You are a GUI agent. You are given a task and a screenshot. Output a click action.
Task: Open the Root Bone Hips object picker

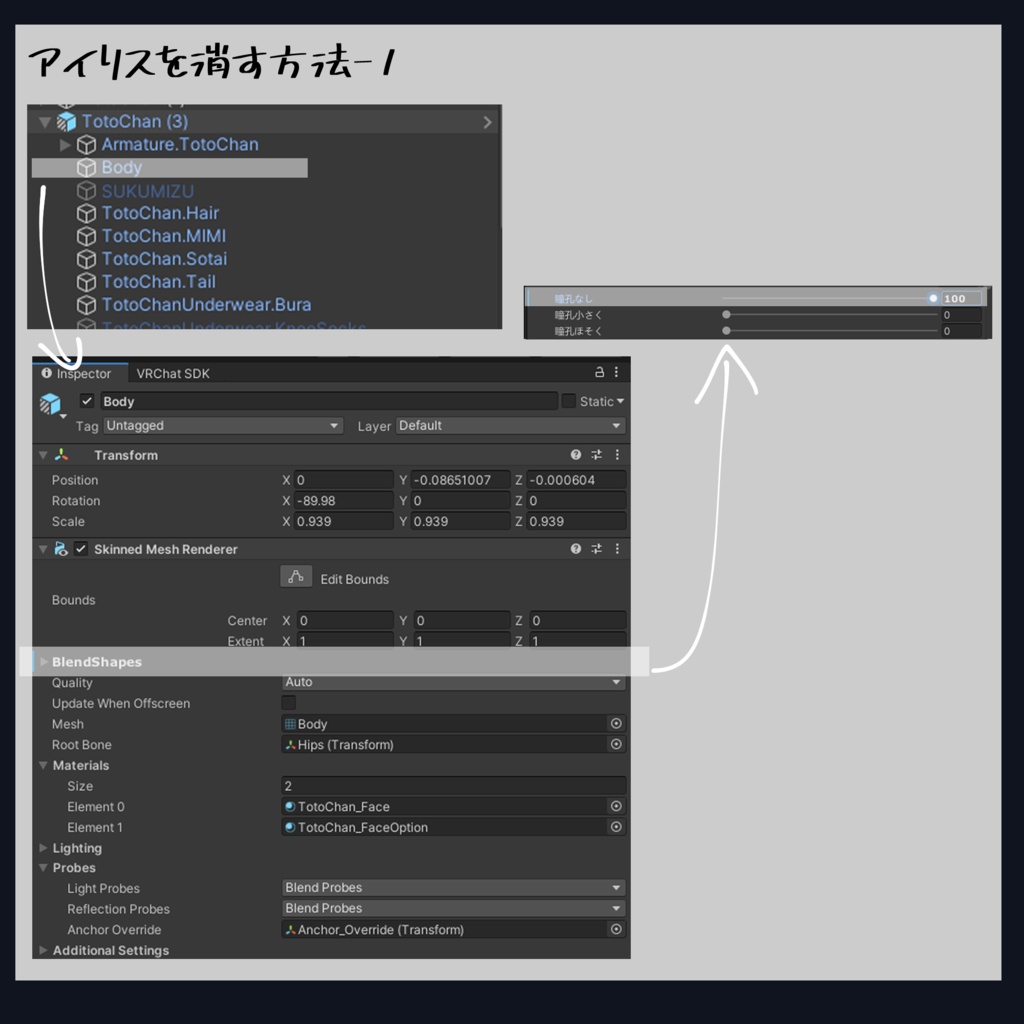[616, 744]
